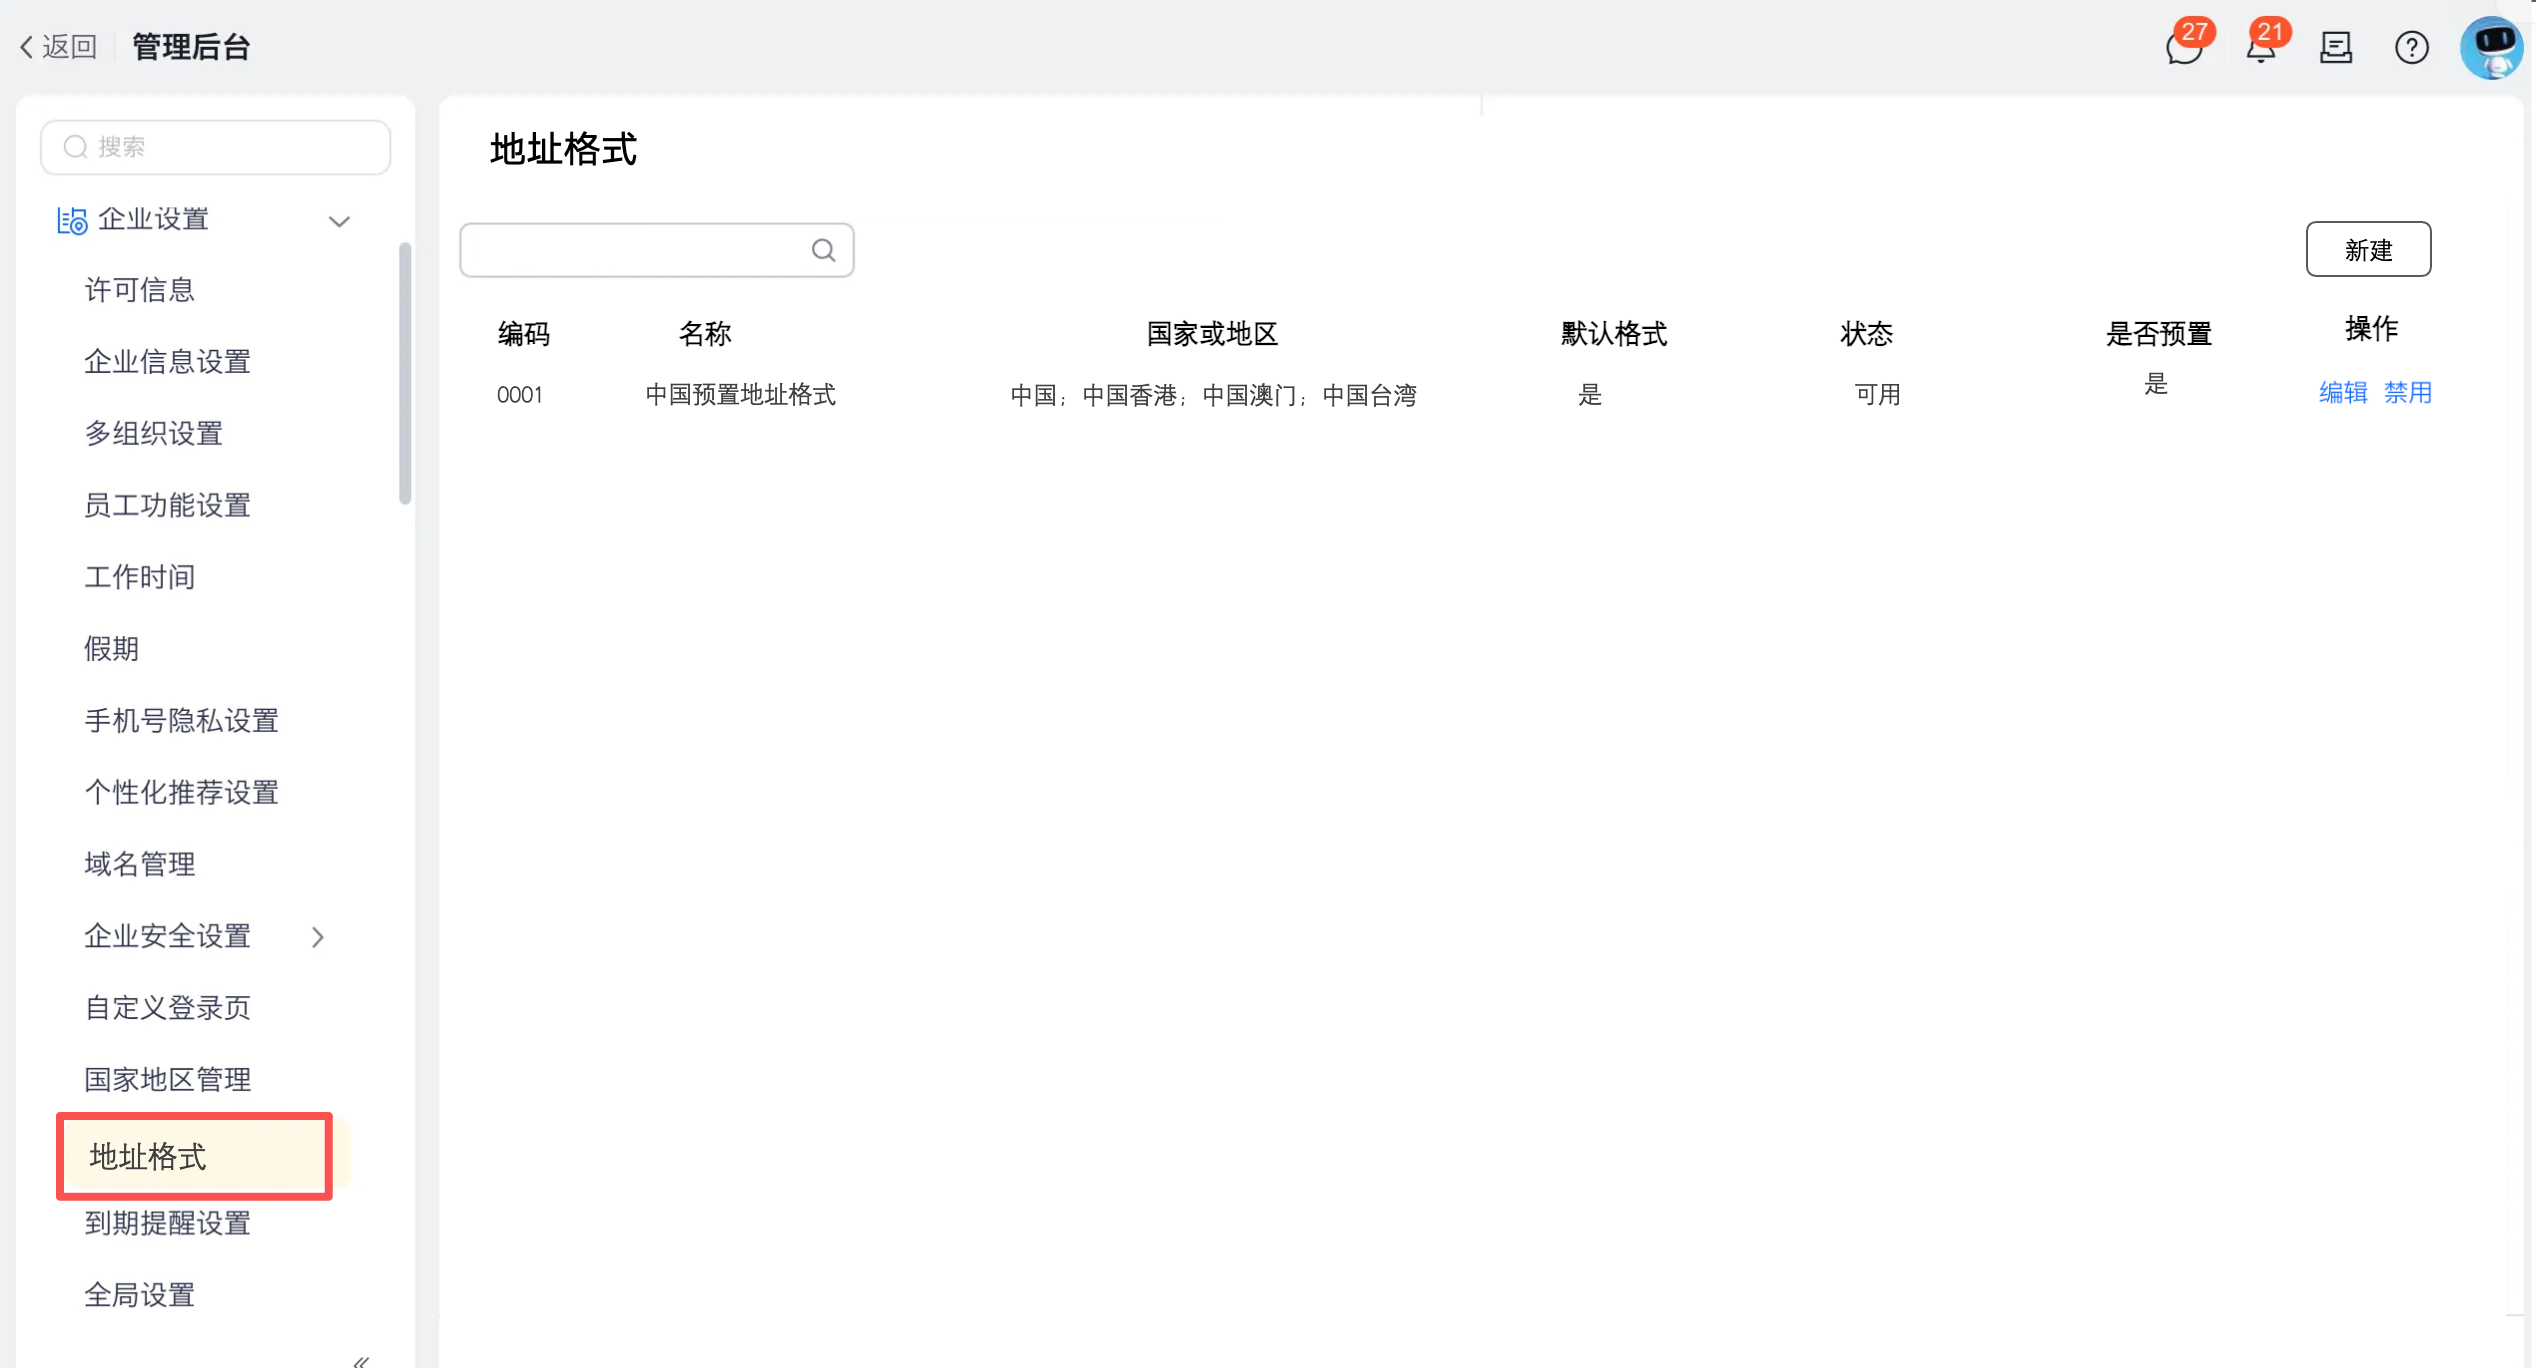Select 国家地区管理 menu item

pyautogui.click(x=168, y=1079)
